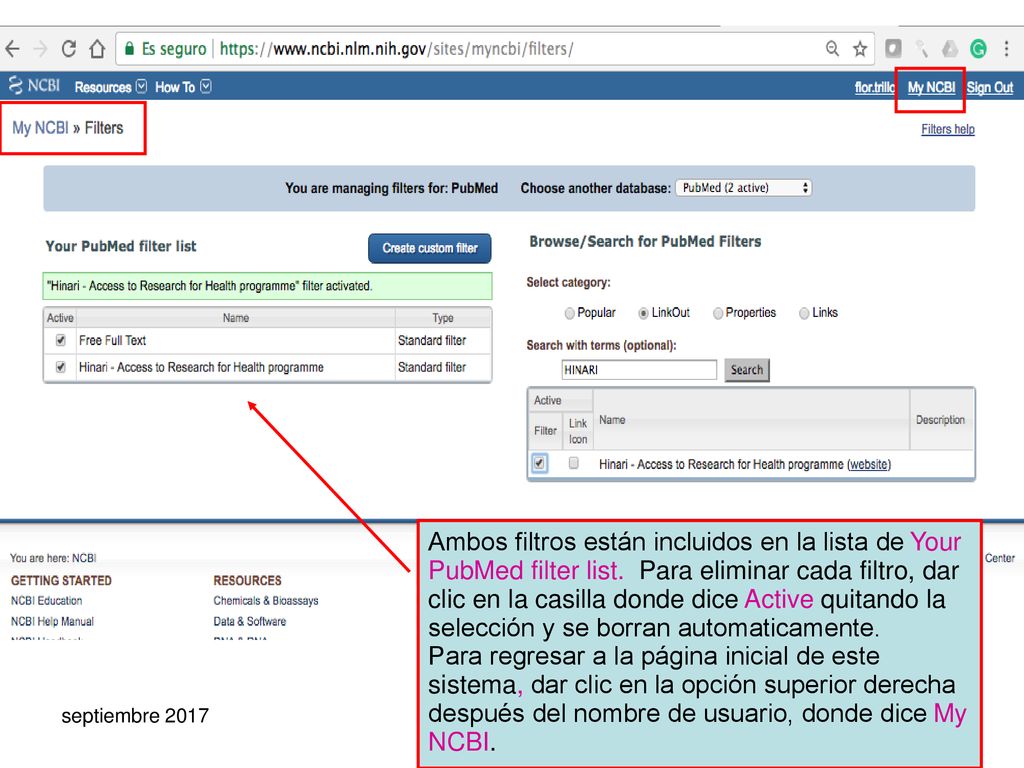Click the filter activated green notification message
The height and width of the screenshot is (768, 1024).
tap(267, 286)
